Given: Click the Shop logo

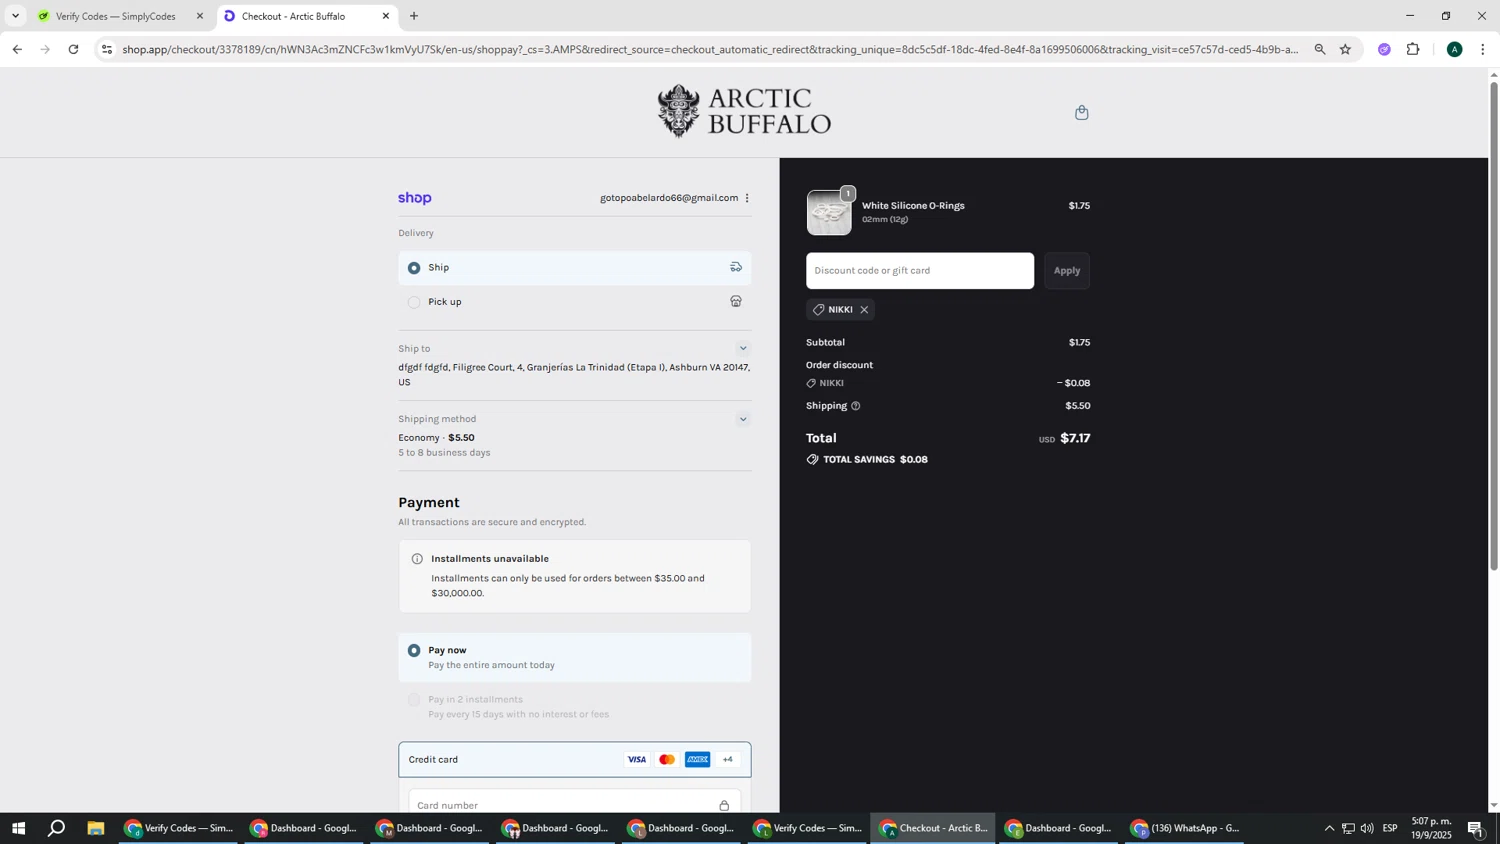Looking at the screenshot, I should point(415,198).
